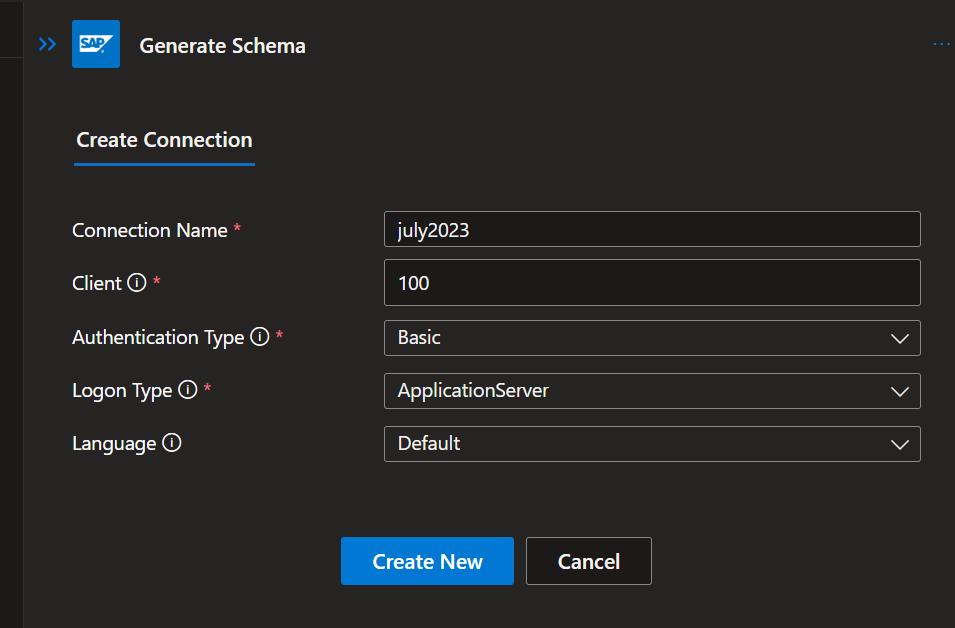Click the Authentication Type info icon
The image size is (955, 628).
coord(259,337)
